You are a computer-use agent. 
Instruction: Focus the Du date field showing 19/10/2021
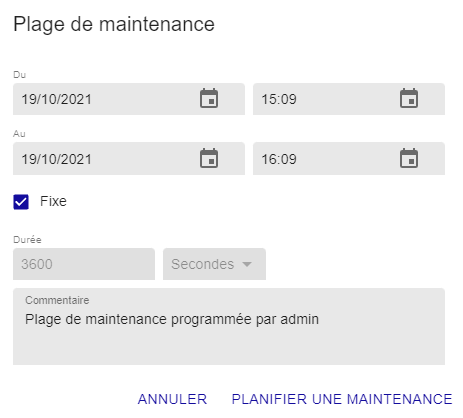tap(129, 99)
